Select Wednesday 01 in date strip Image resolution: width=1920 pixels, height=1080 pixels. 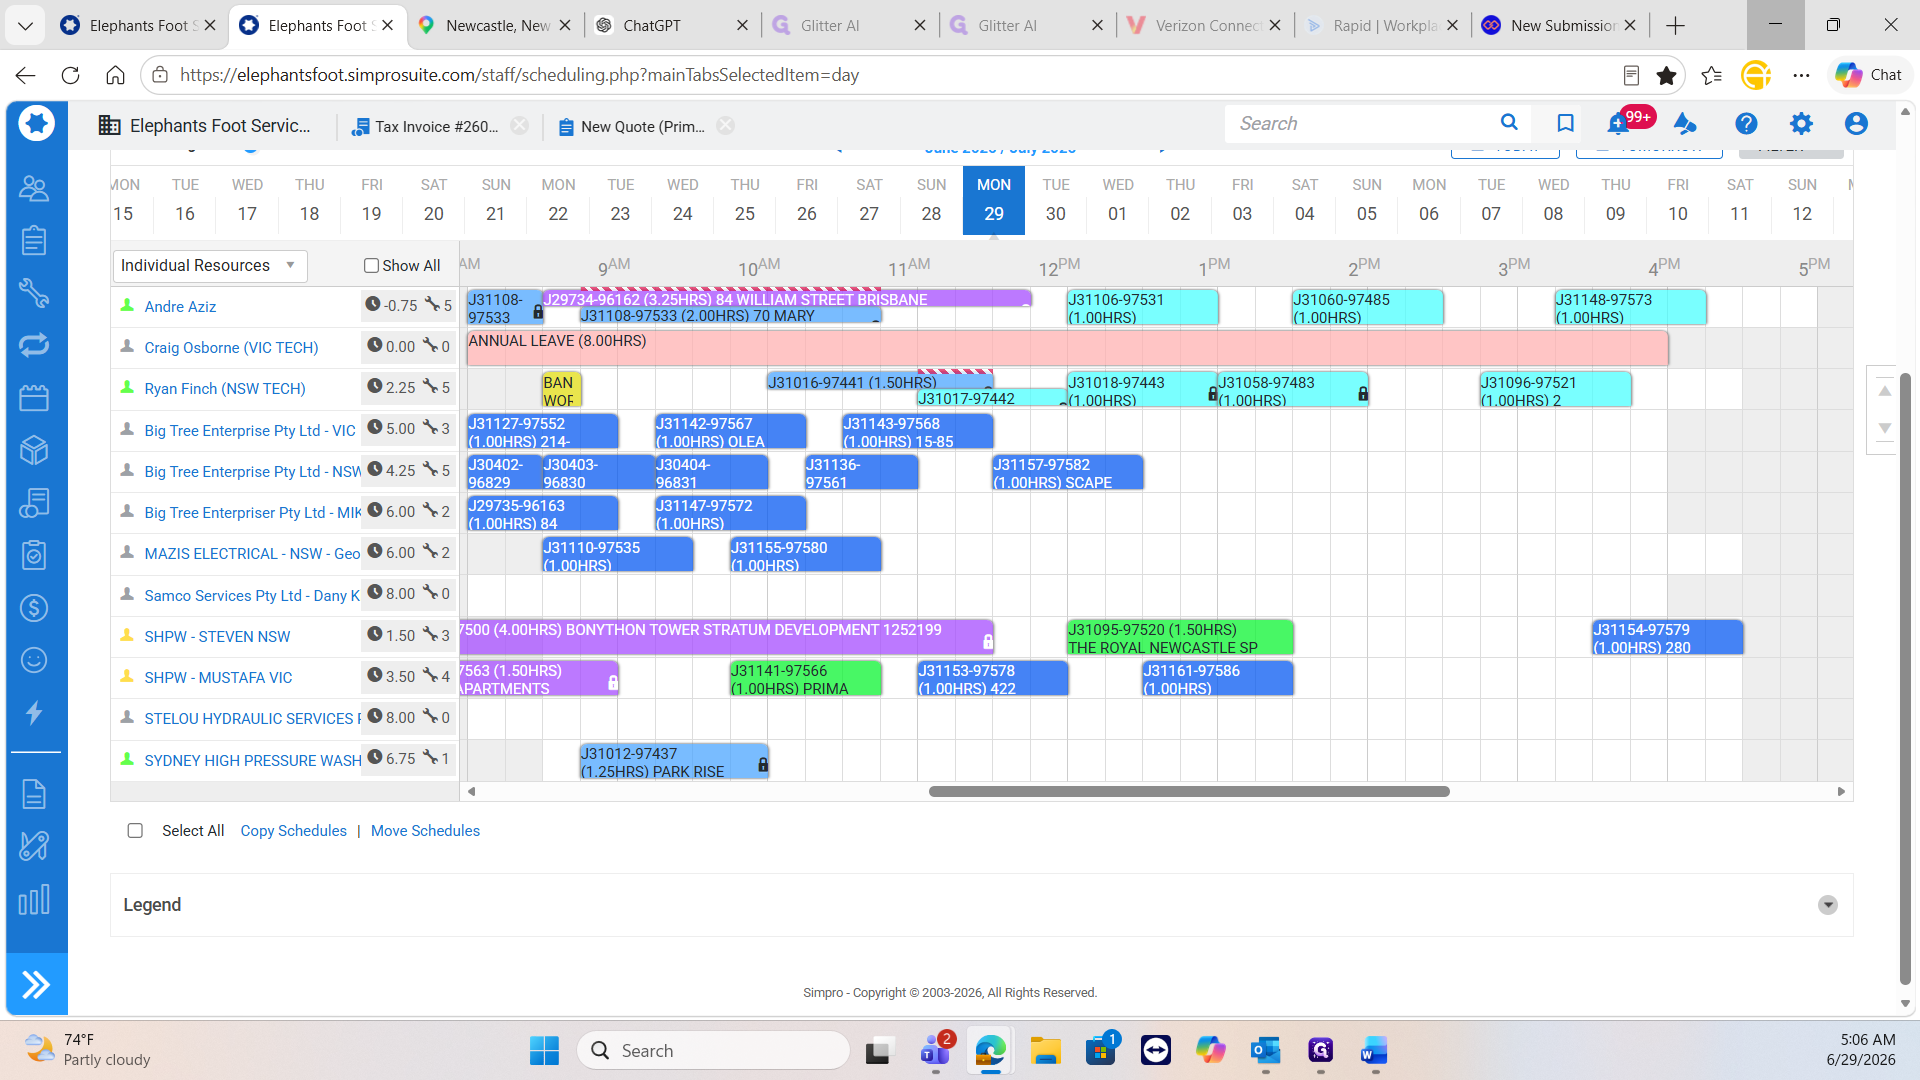(1118, 200)
